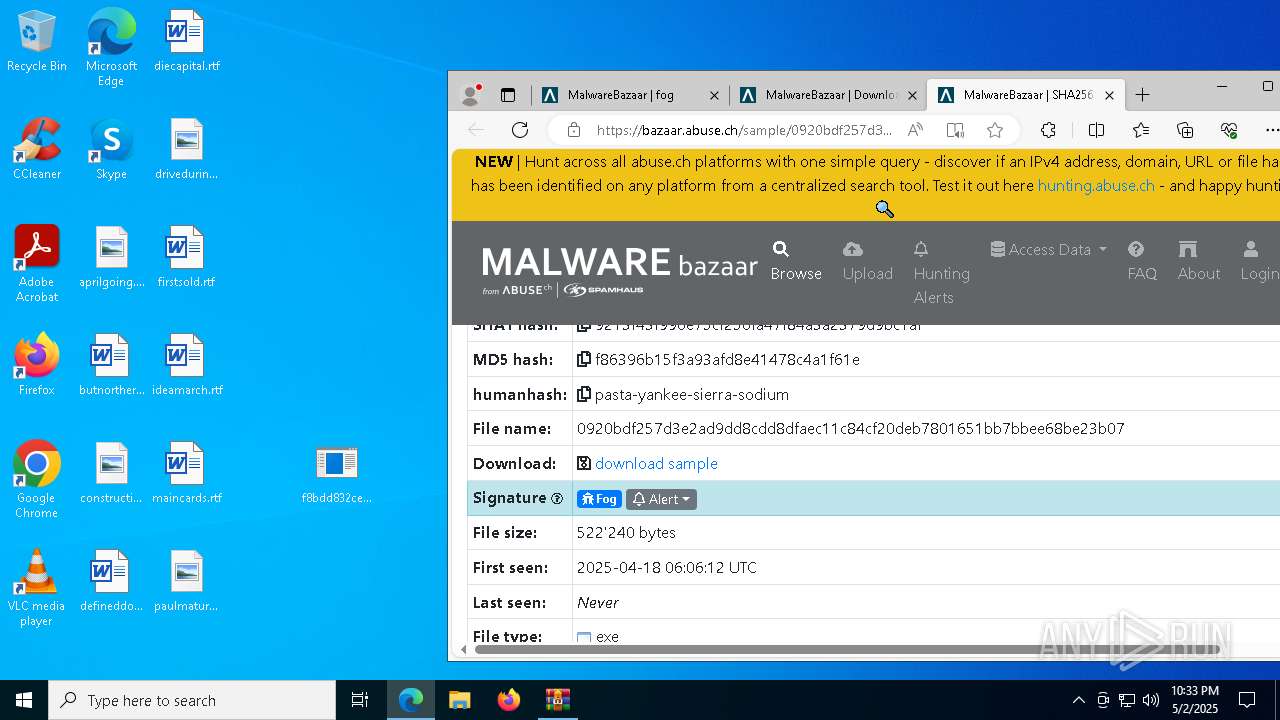
Task: Select the Adobe Acrobat desktop icon
Action: [x=37, y=264]
